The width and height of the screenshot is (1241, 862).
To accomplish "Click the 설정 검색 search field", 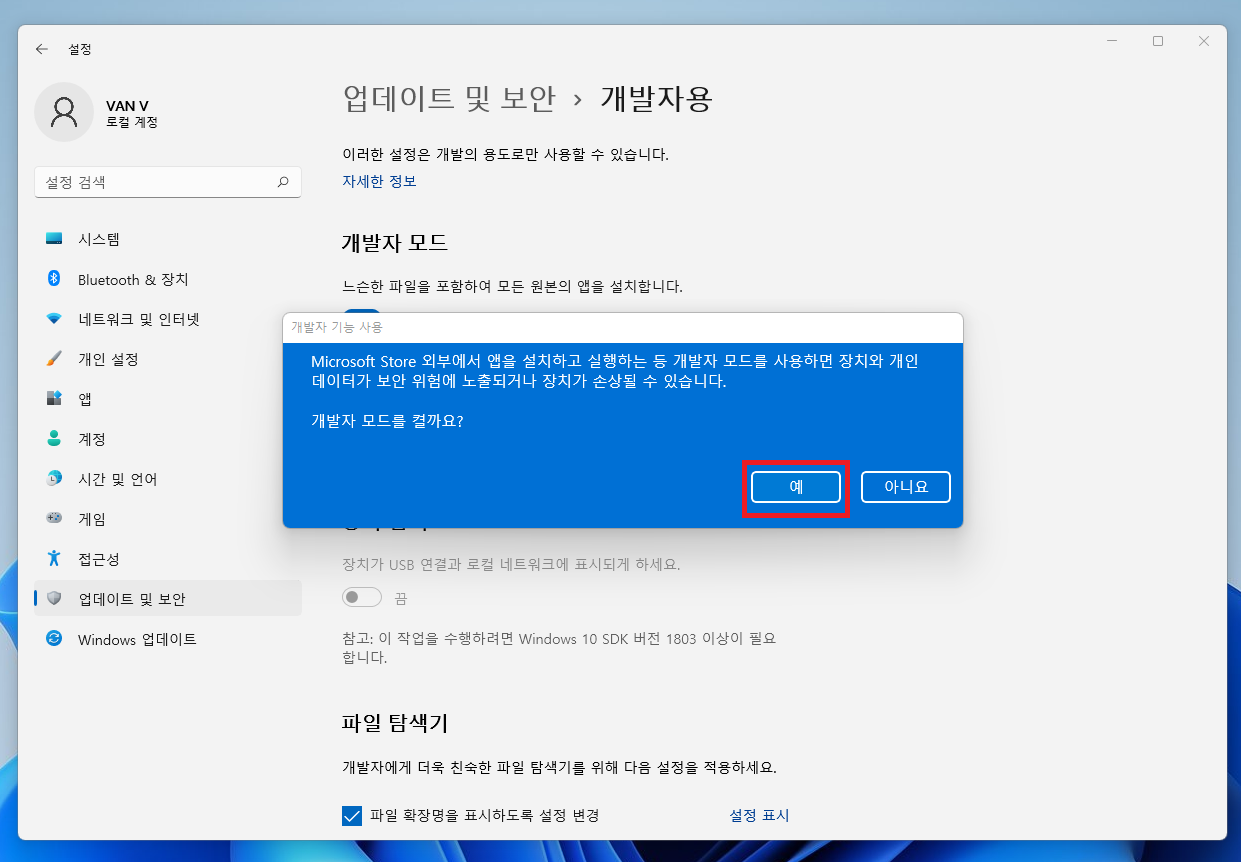I will coord(168,182).
